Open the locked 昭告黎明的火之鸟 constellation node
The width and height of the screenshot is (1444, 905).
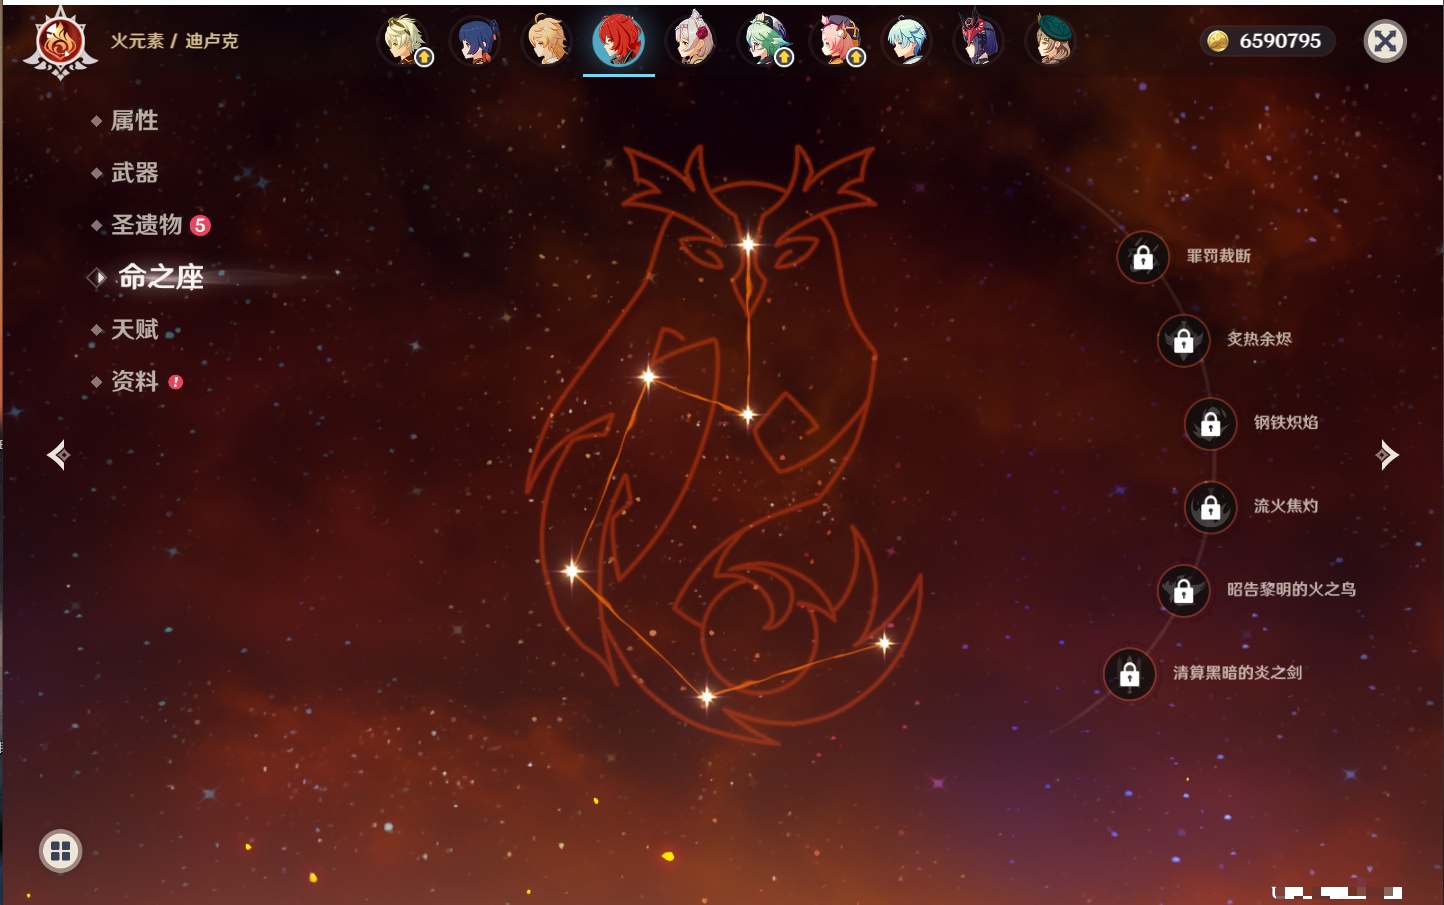[1184, 590]
